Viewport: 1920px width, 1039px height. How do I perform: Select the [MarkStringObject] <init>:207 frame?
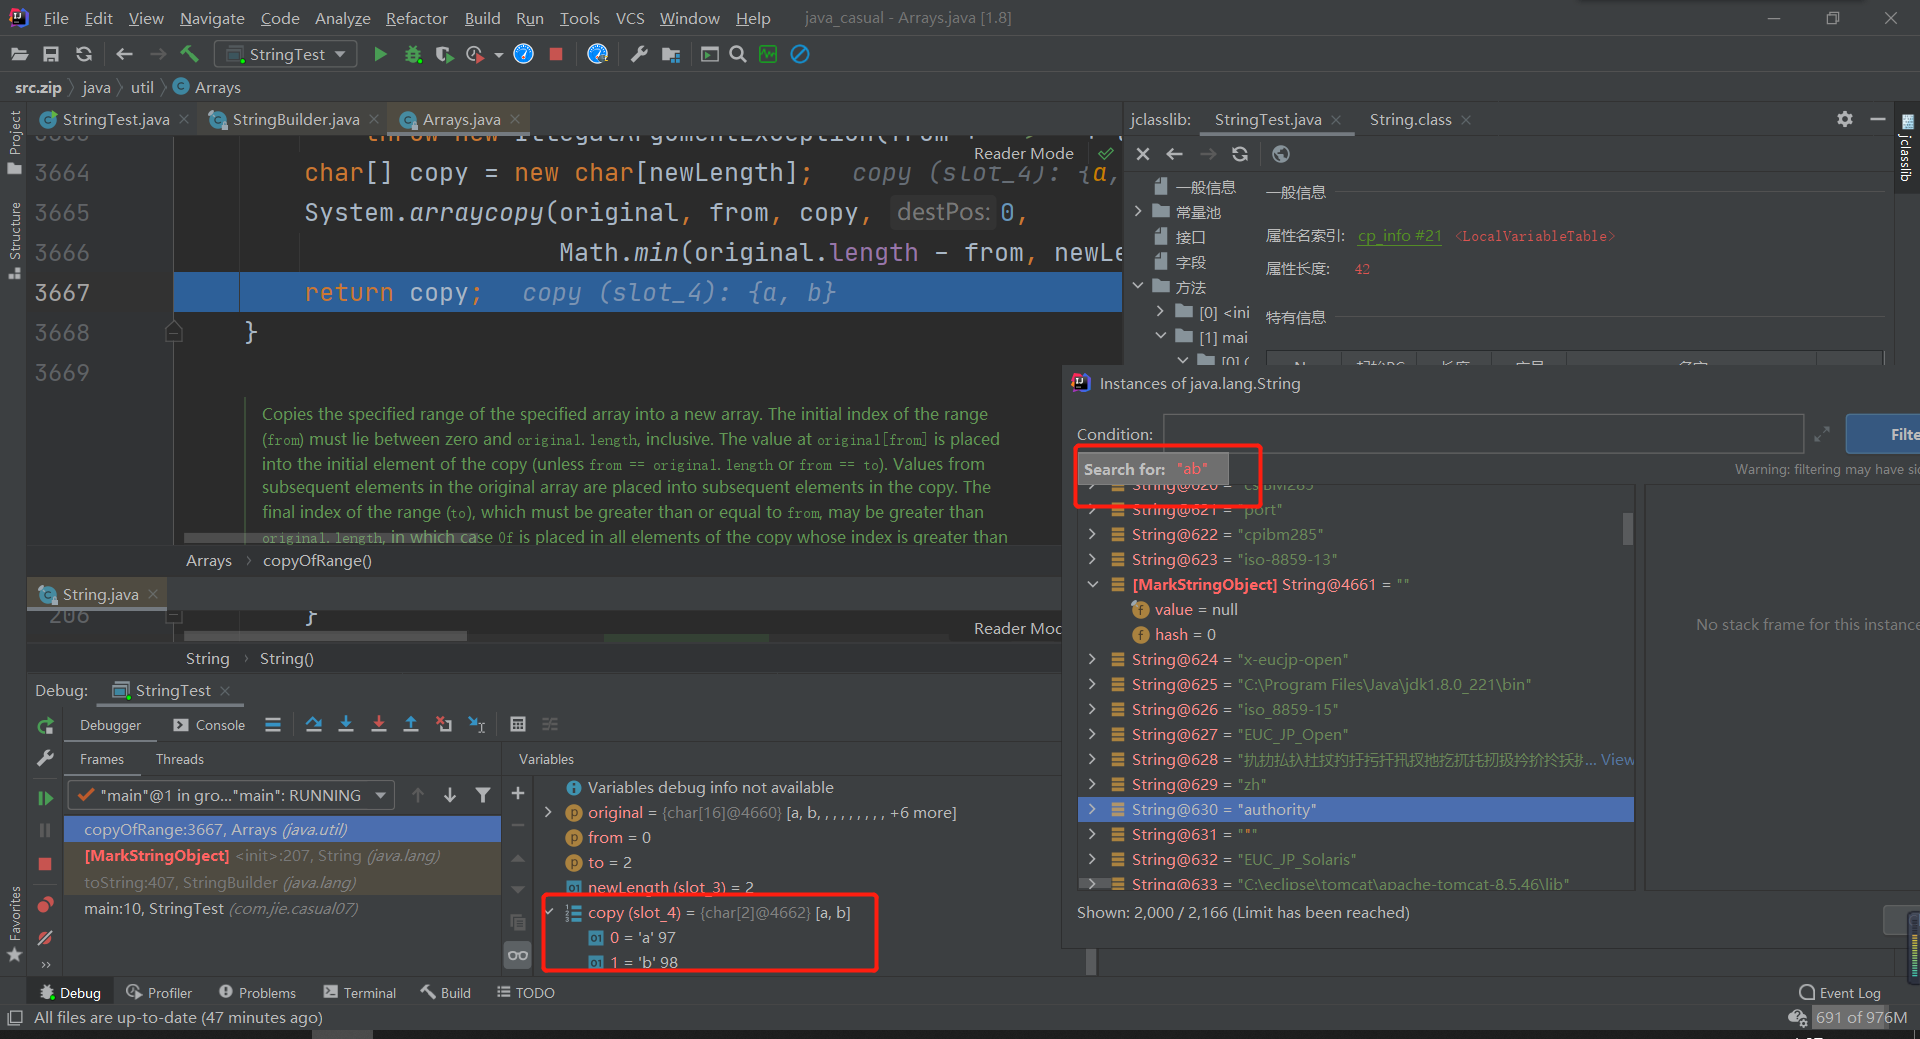(x=282, y=856)
